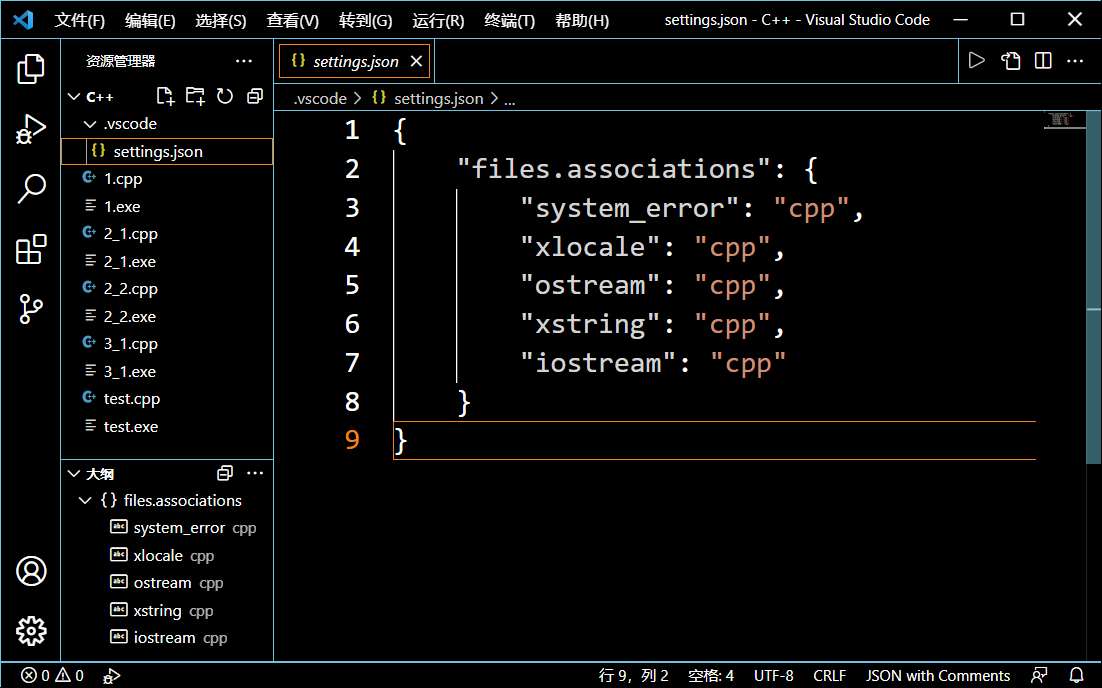Open the Extensions view icon
1102x688 pixels.
(31, 249)
